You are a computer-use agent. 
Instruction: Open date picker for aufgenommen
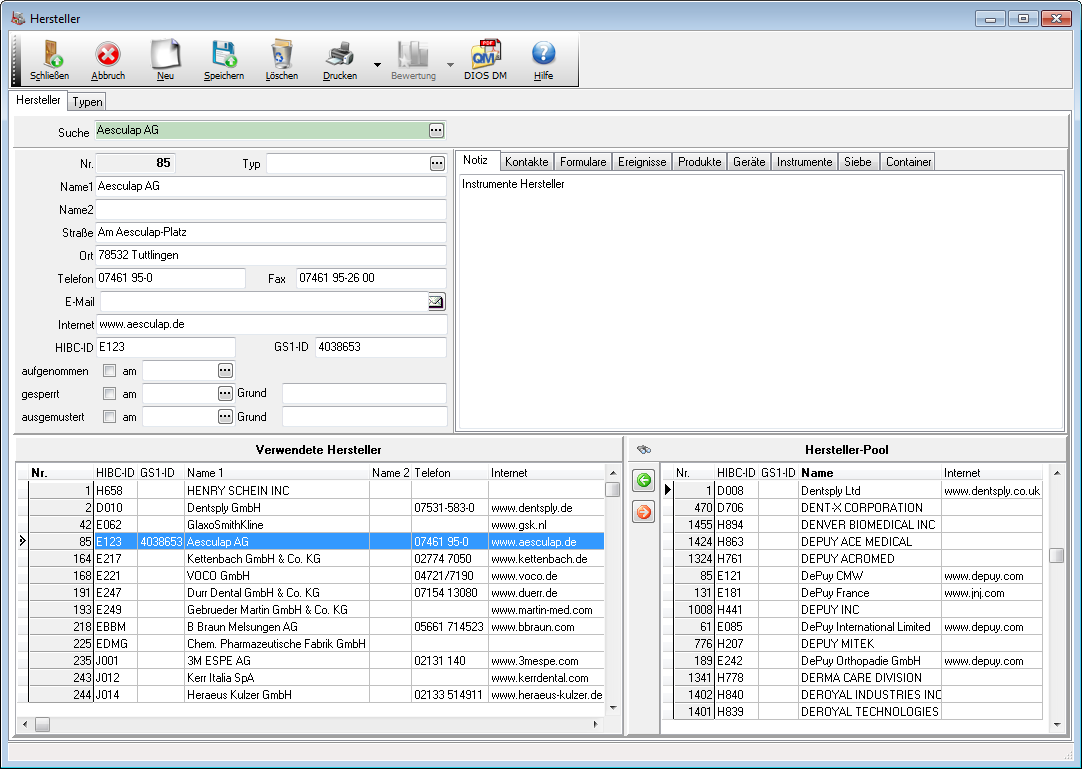pos(226,371)
